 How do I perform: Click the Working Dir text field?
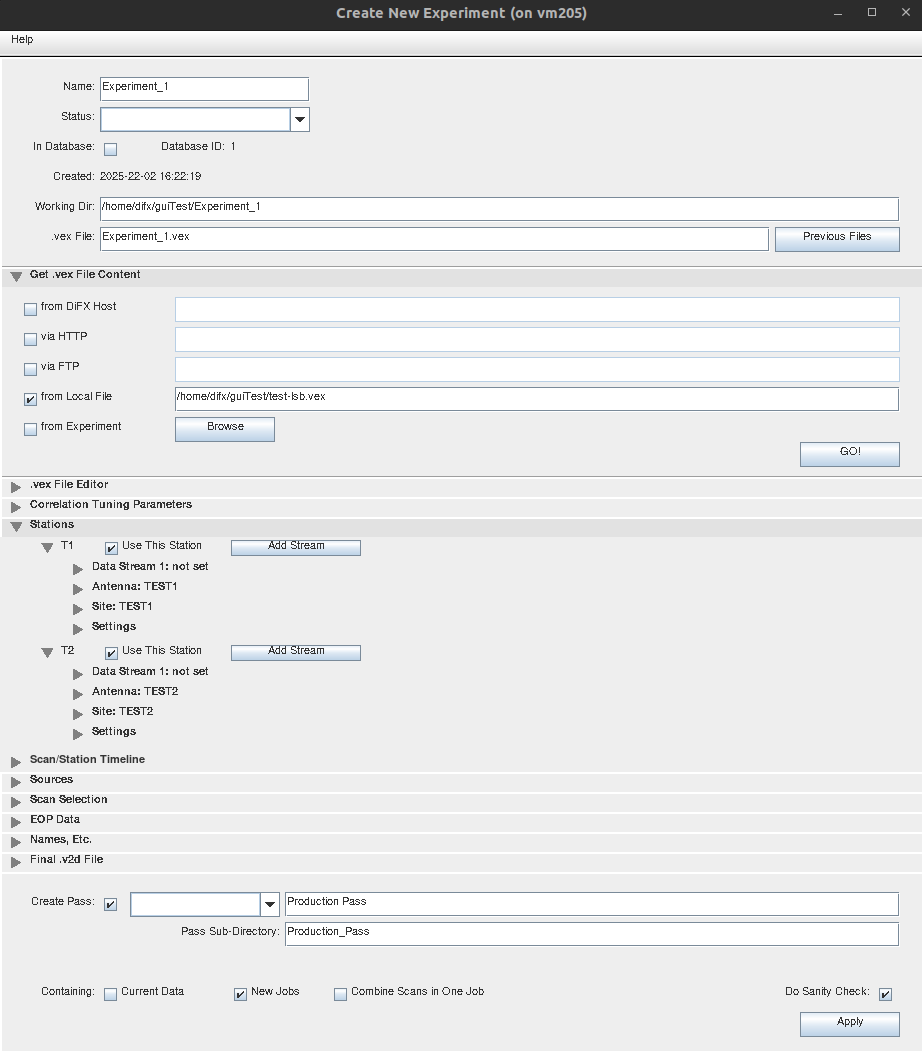(498, 208)
